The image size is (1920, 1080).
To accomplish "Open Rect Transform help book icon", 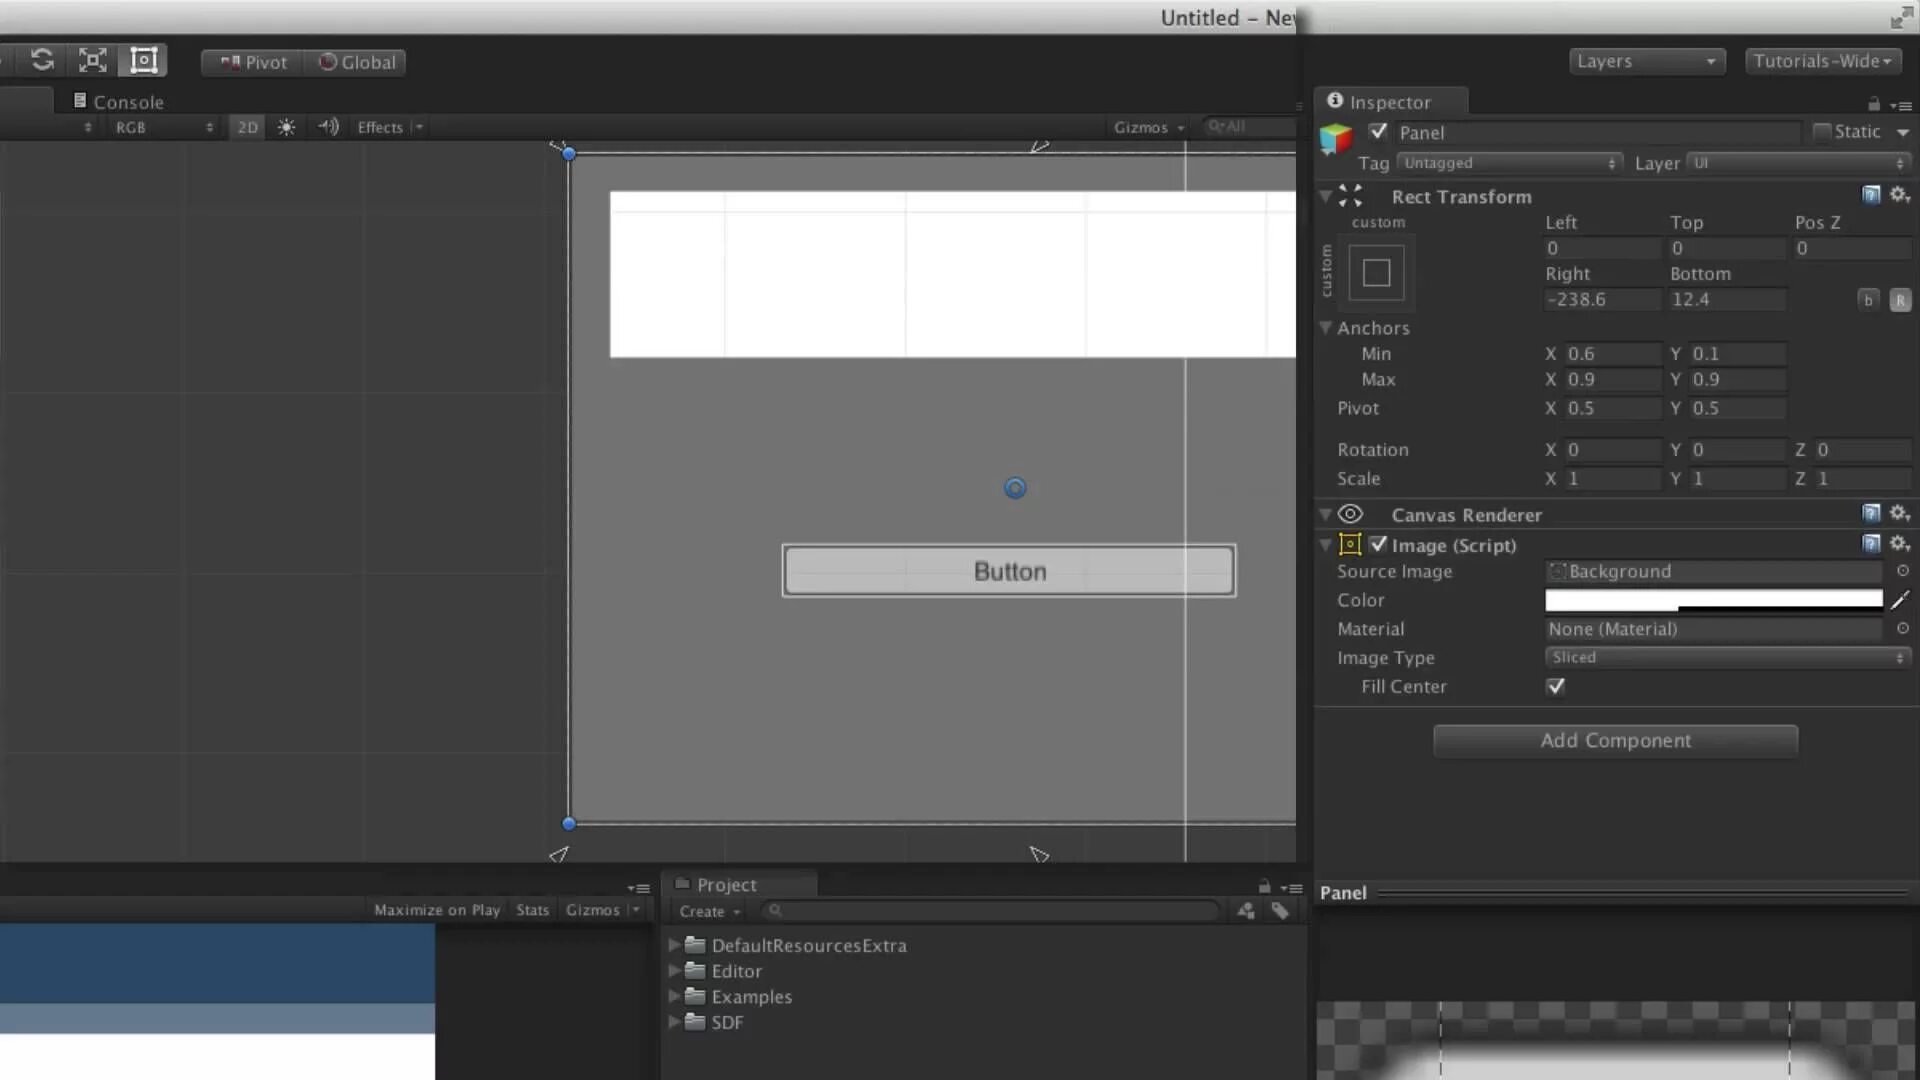I will click(1871, 195).
